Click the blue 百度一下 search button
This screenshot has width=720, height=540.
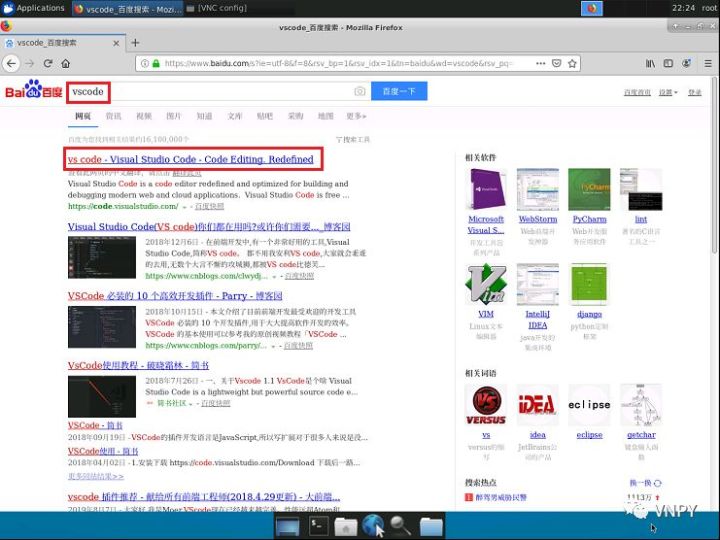click(399, 91)
